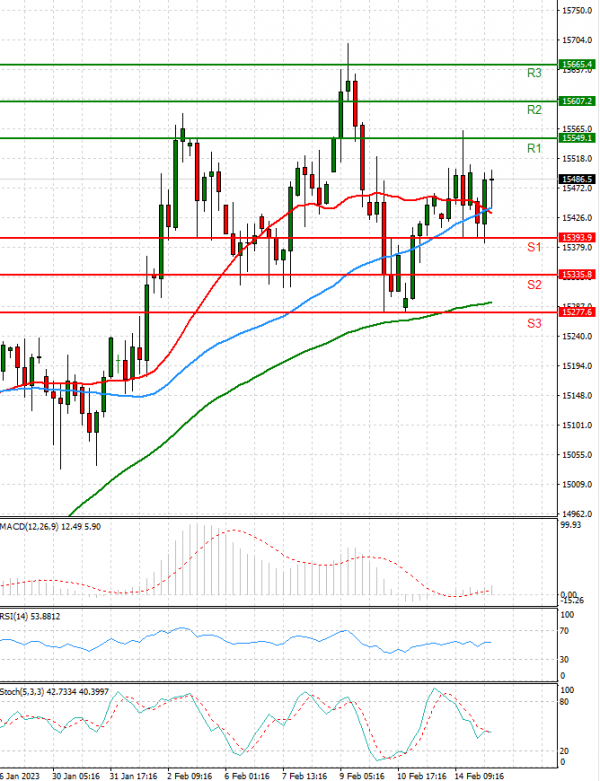The width and height of the screenshot is (600, 781).
Task: Select the 15335.8 price tag
Action: coord(577,274)
